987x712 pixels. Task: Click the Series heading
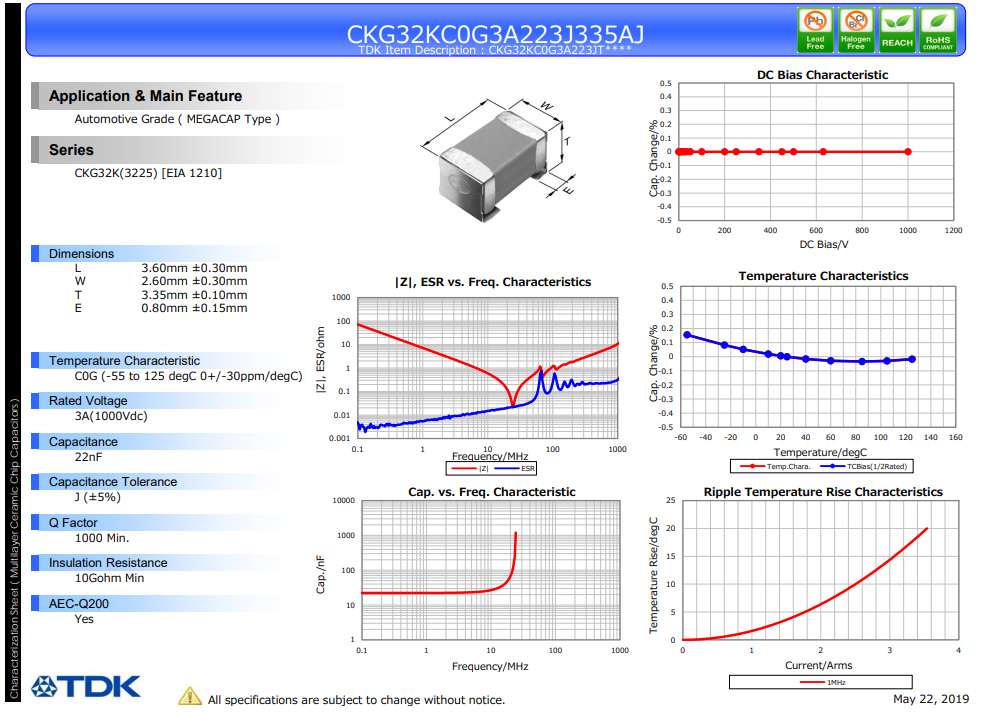click(x=71, y=150)
